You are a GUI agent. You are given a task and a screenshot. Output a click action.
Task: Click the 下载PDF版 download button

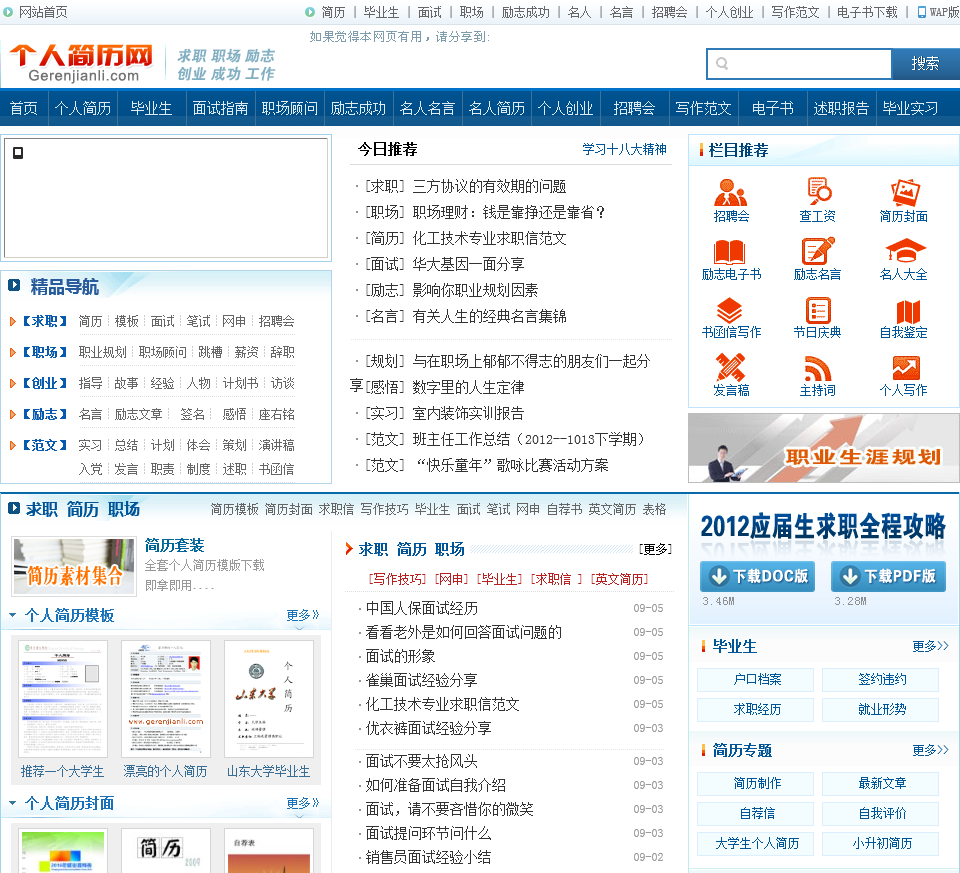coord(888,576)
